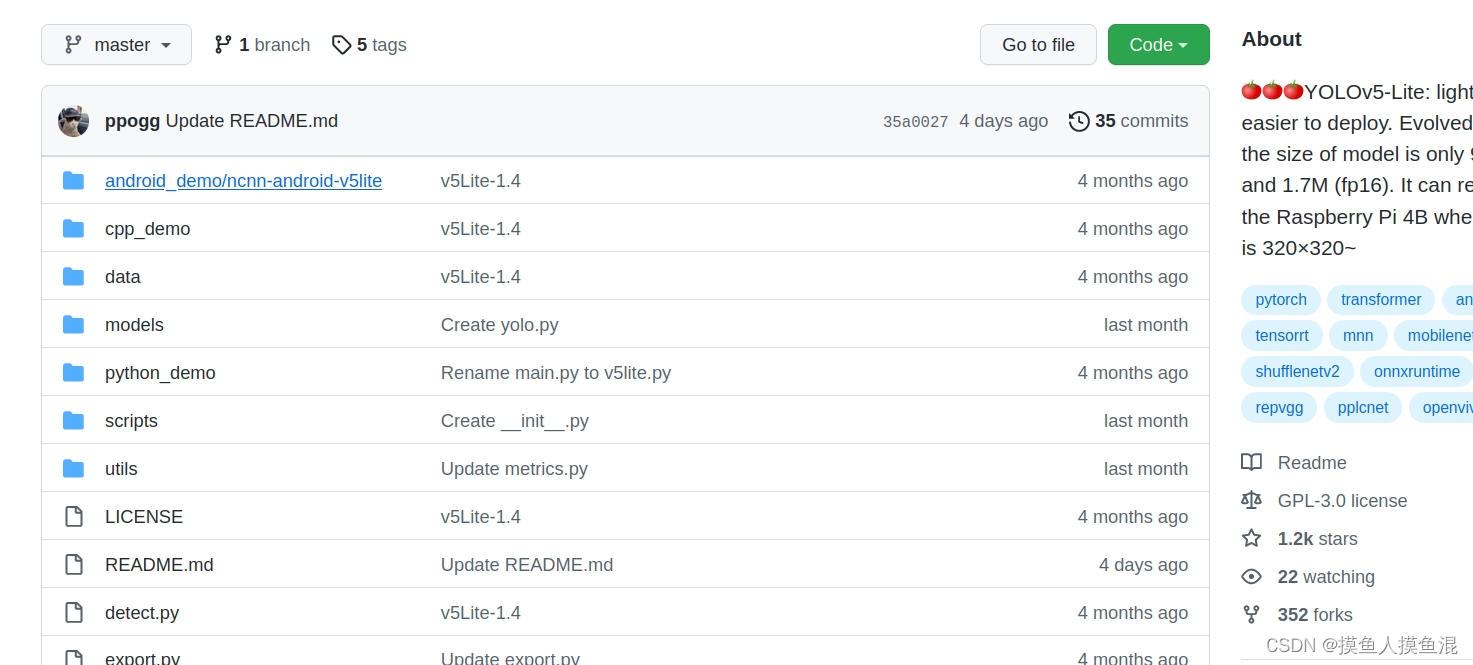This screenshot has width=1473, height=665.
Task: View the 352 forks list
Action: click(1315, 615)
